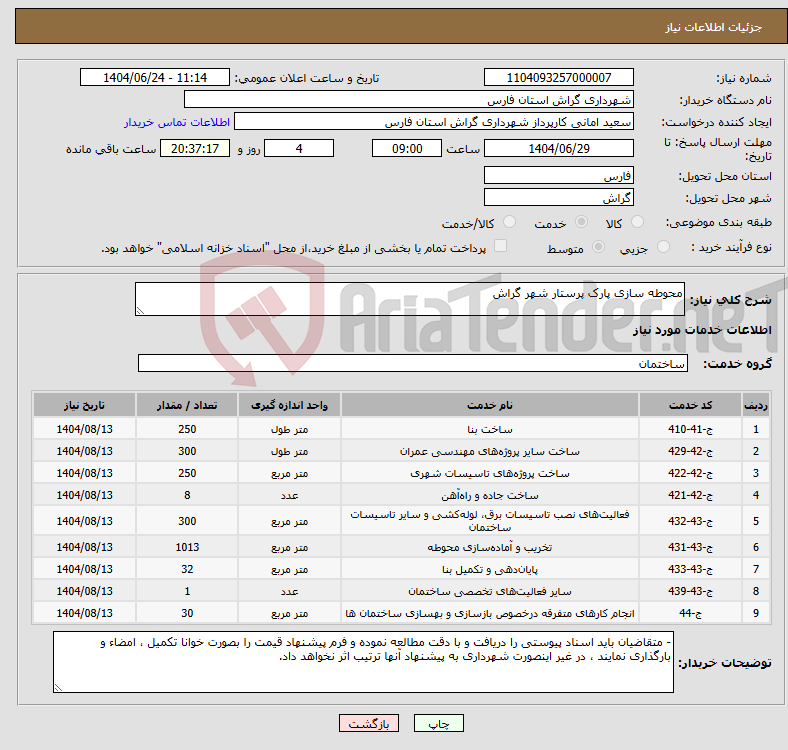Screen dimensions: 788x750
Task: Click the section heading اطلاعات خدمات مورد نیاز
Action: tap(702, 330)
